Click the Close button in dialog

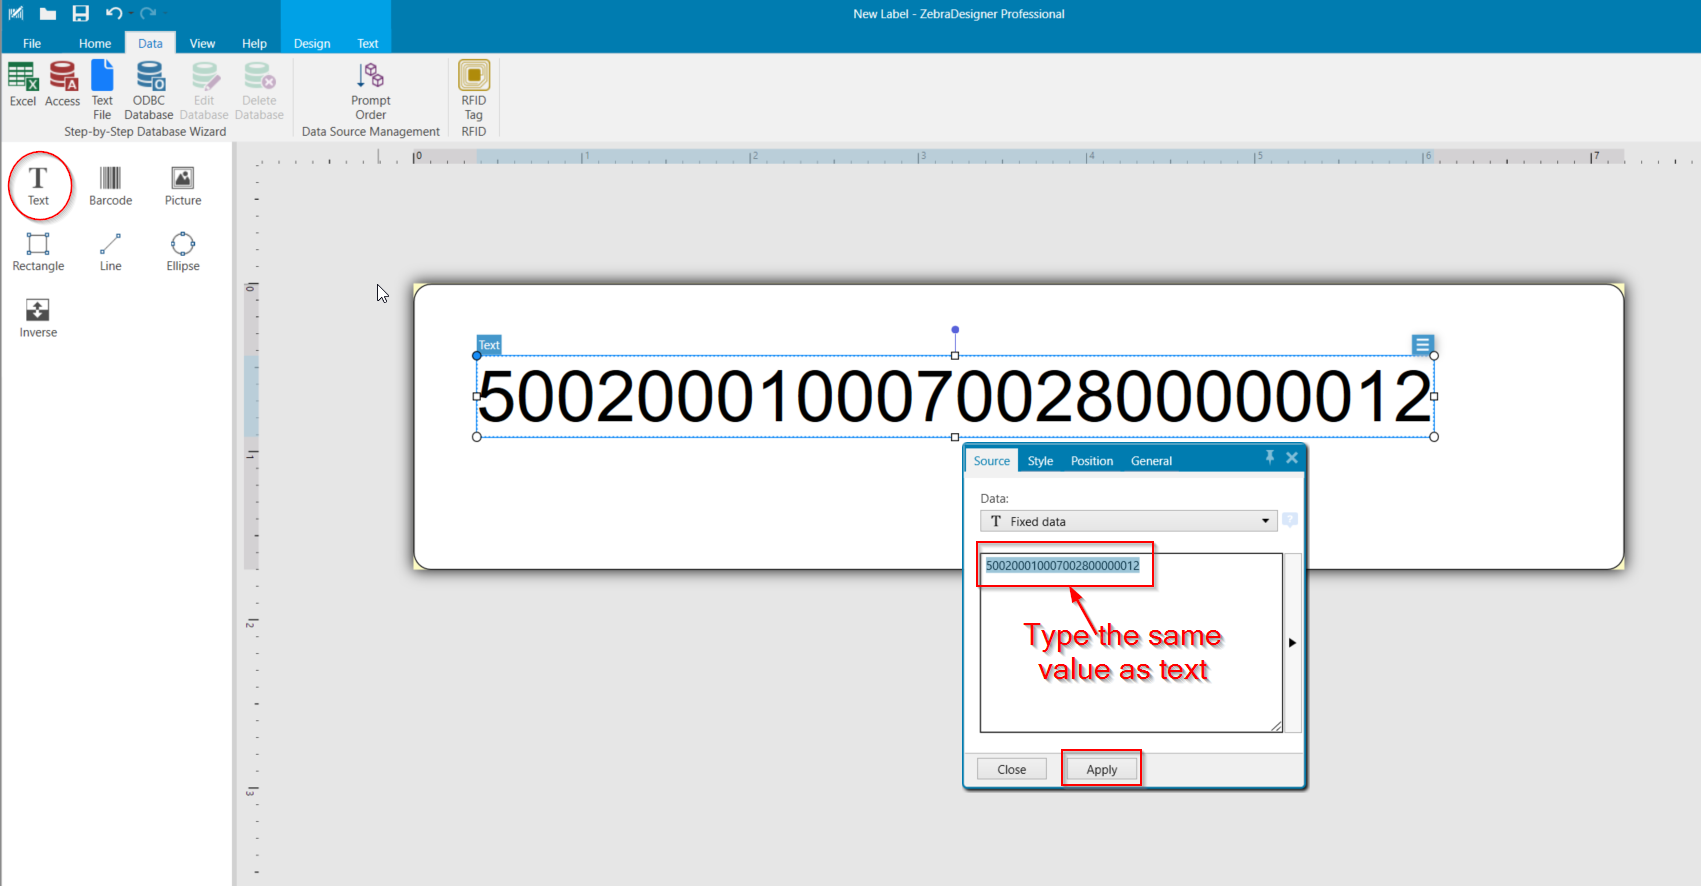pyautogui.click(x=1011, y=769)
